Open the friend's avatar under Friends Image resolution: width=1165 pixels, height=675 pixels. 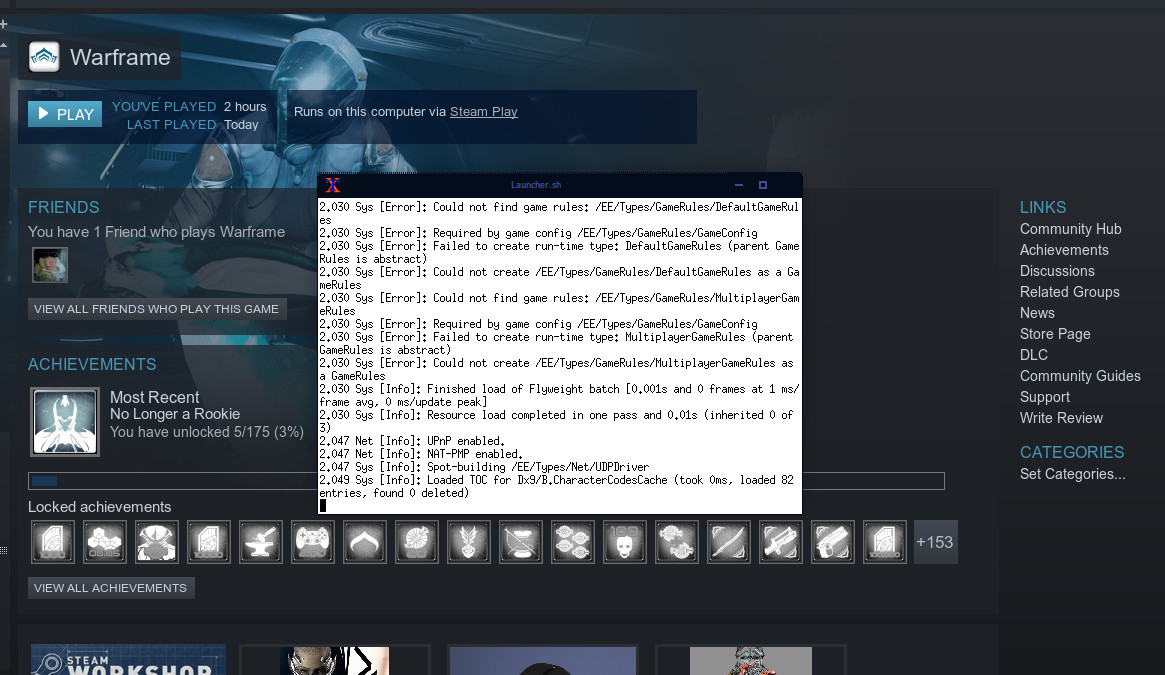[x=50, y=265]
